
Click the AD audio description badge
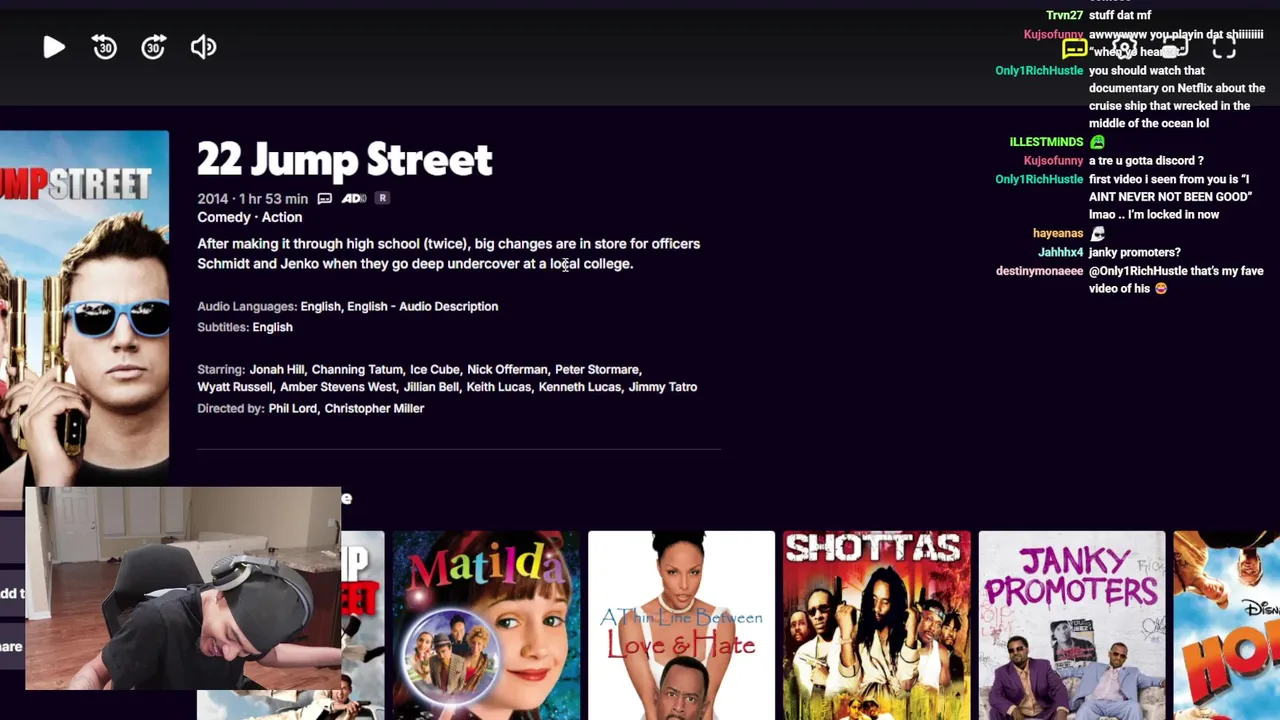(353, 199)
